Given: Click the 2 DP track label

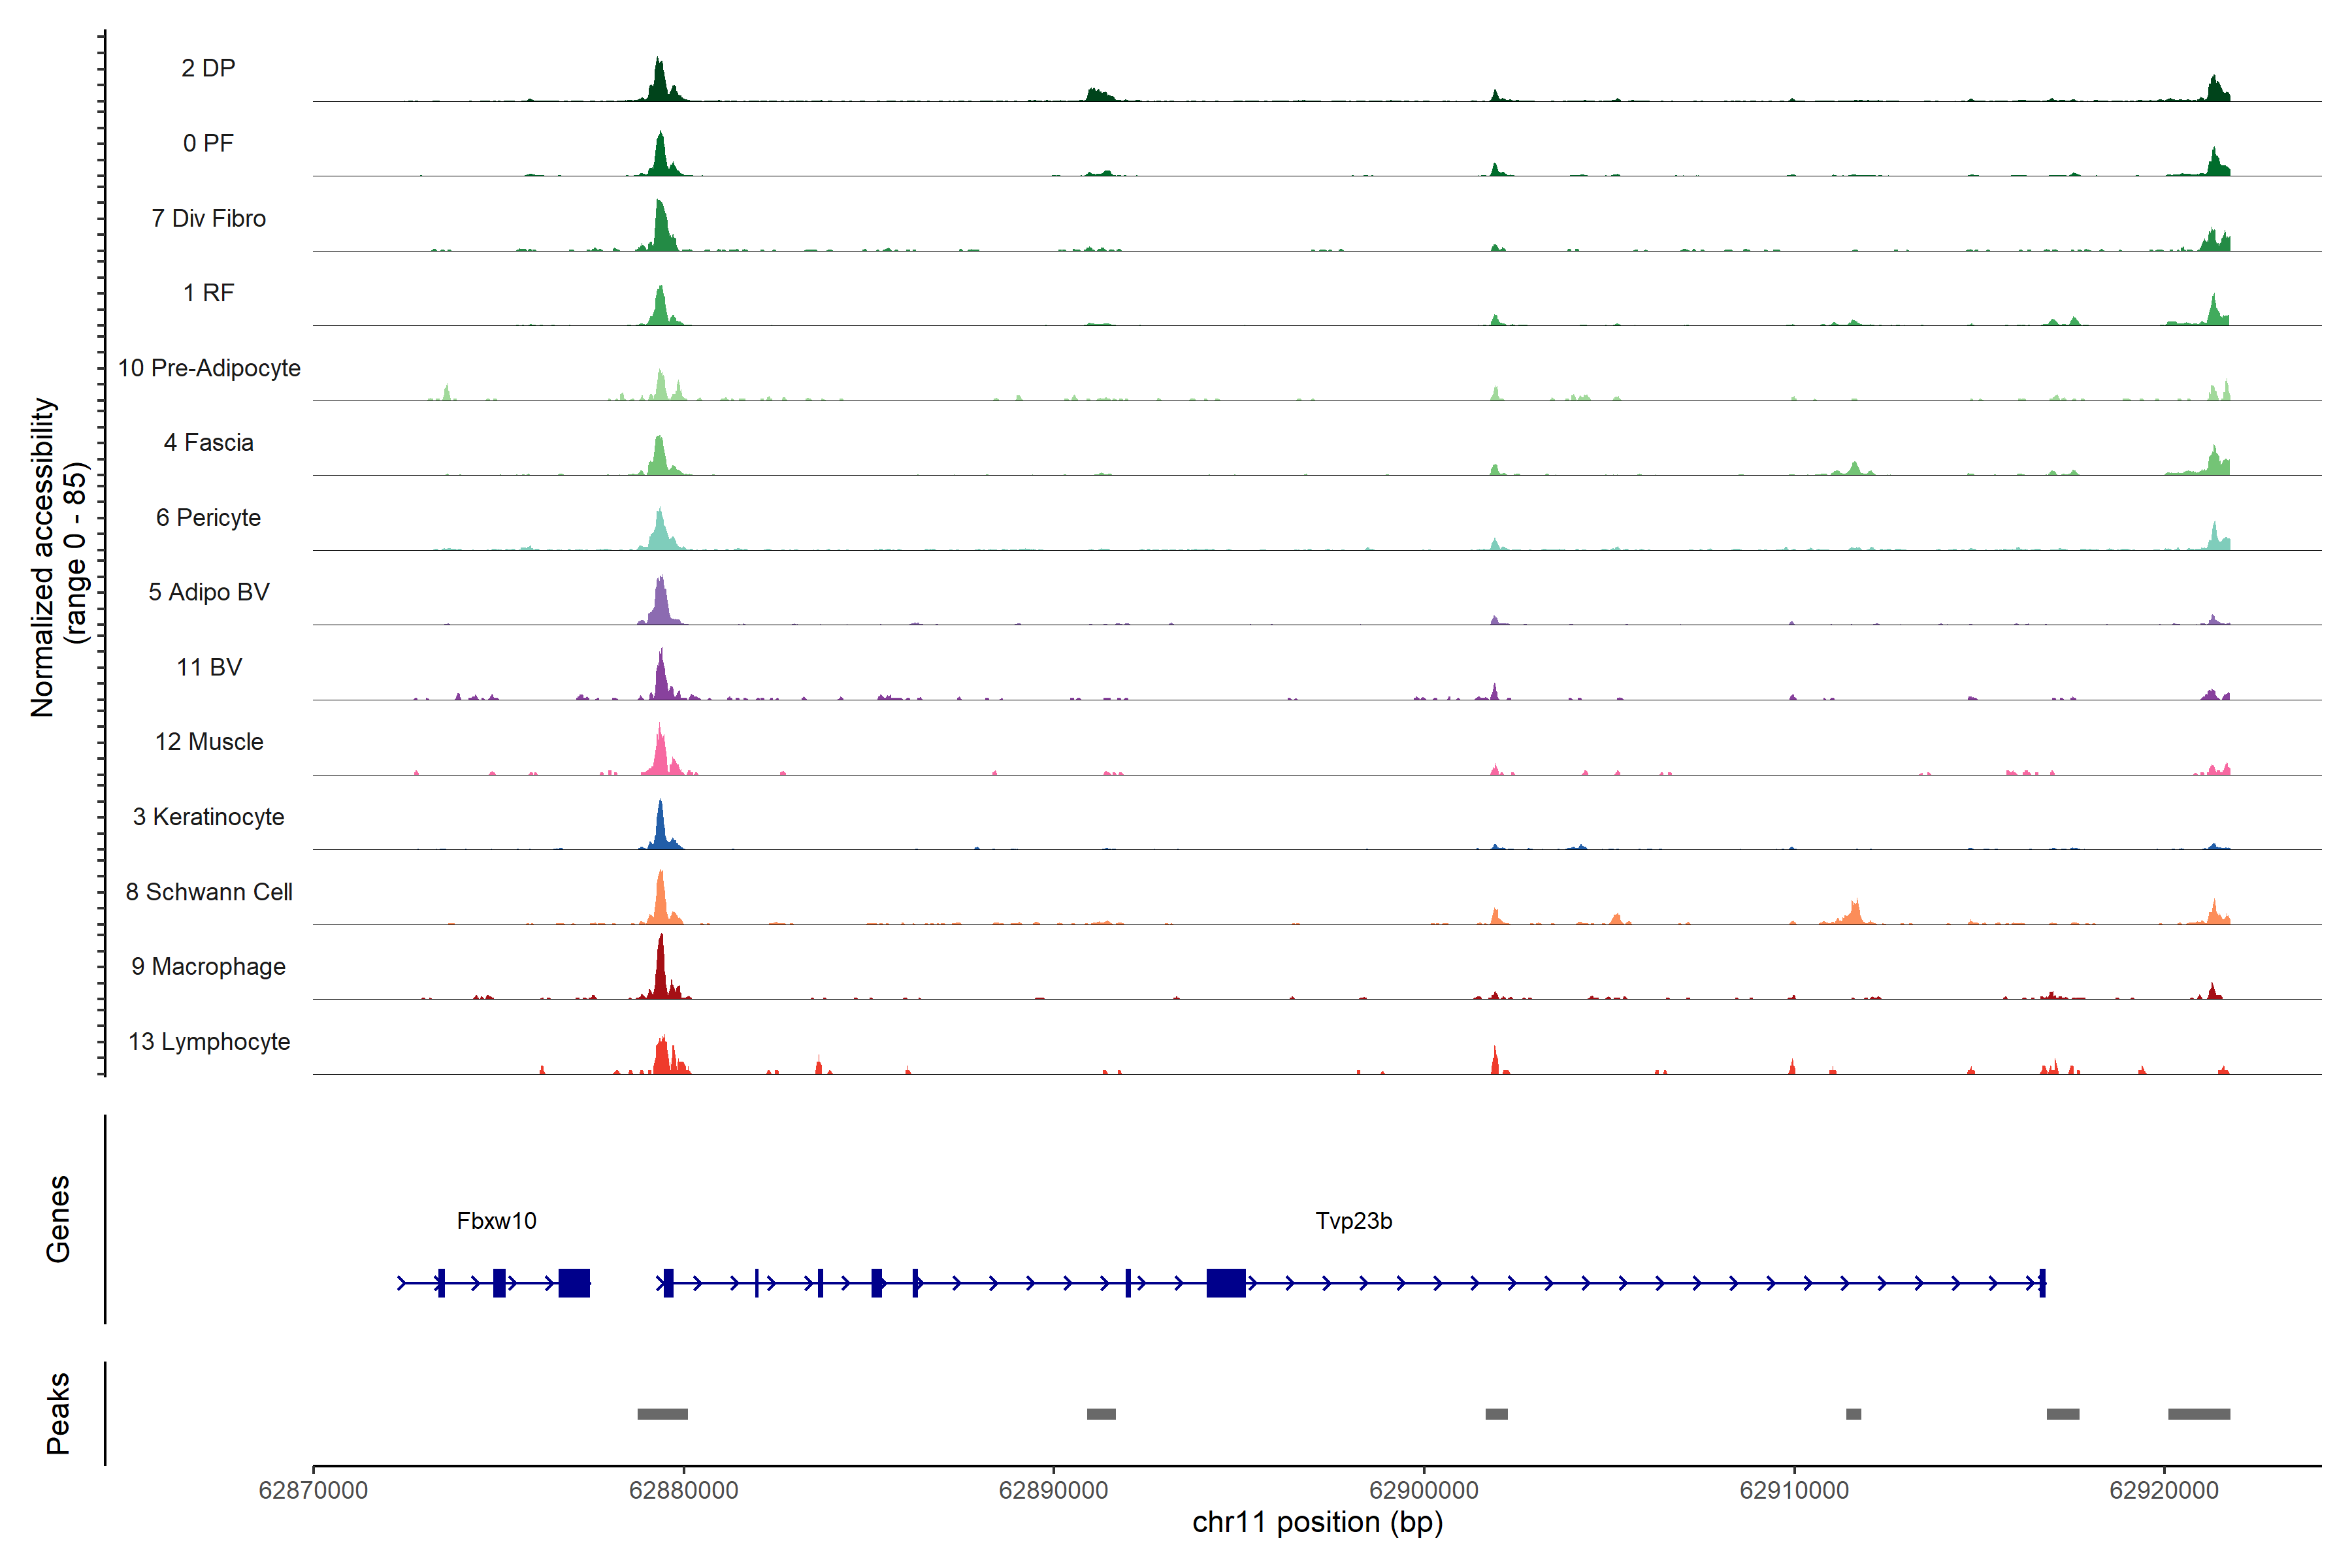Looking at the screenshot, I should (x=208, y=68).
